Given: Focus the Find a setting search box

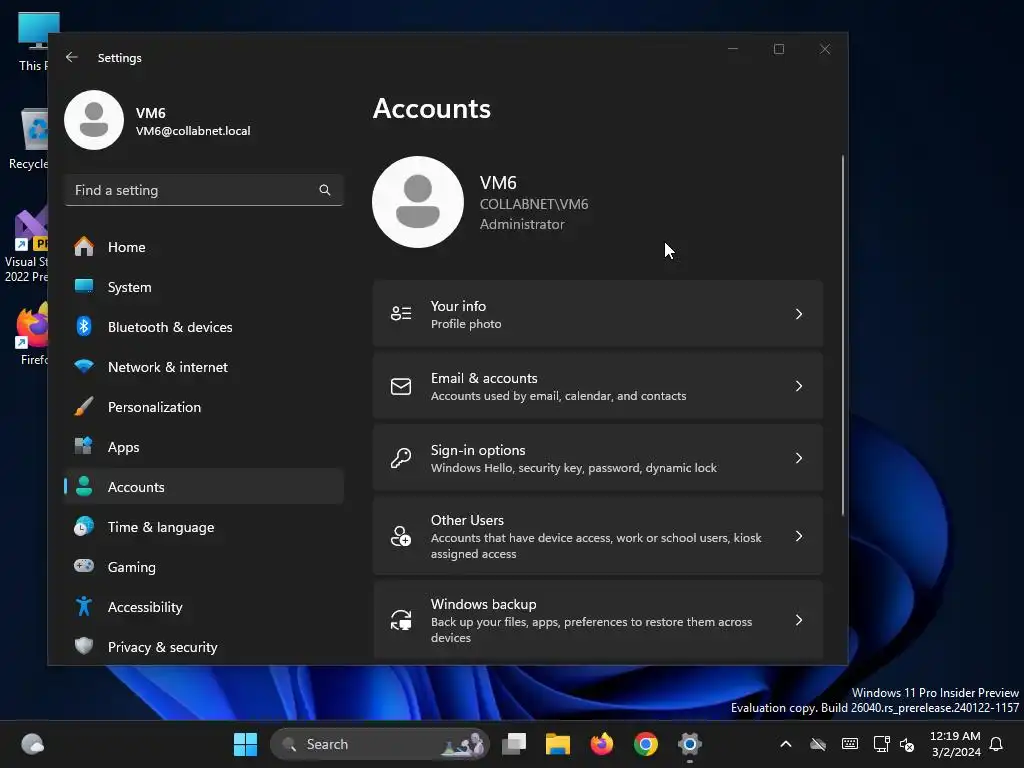Looking at the screenshot, I should (x=204, y=190).
